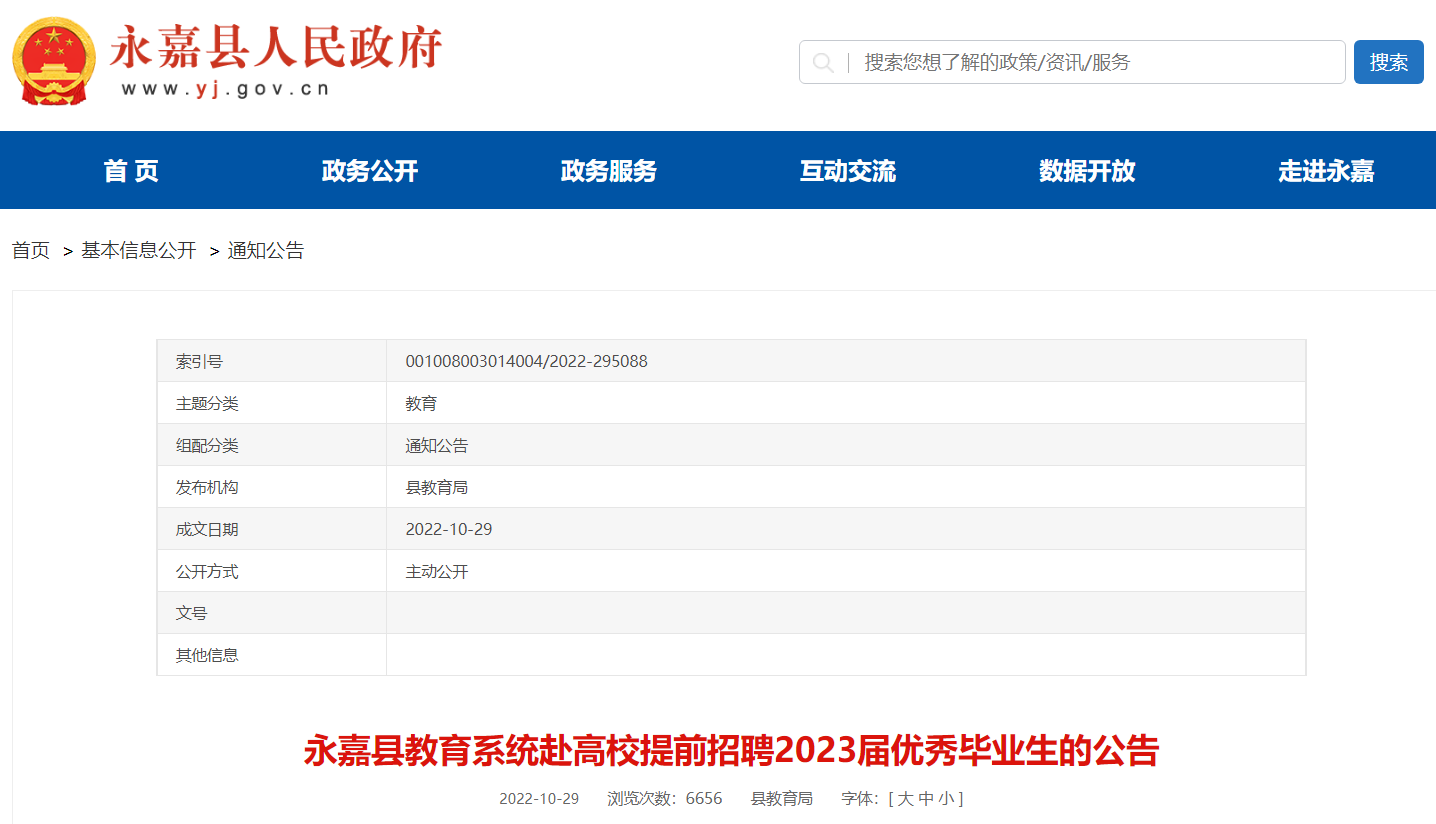The width and height of the screenshot is (1436, 824).
Task: Set font size to 大
Action: pos(905,799)
